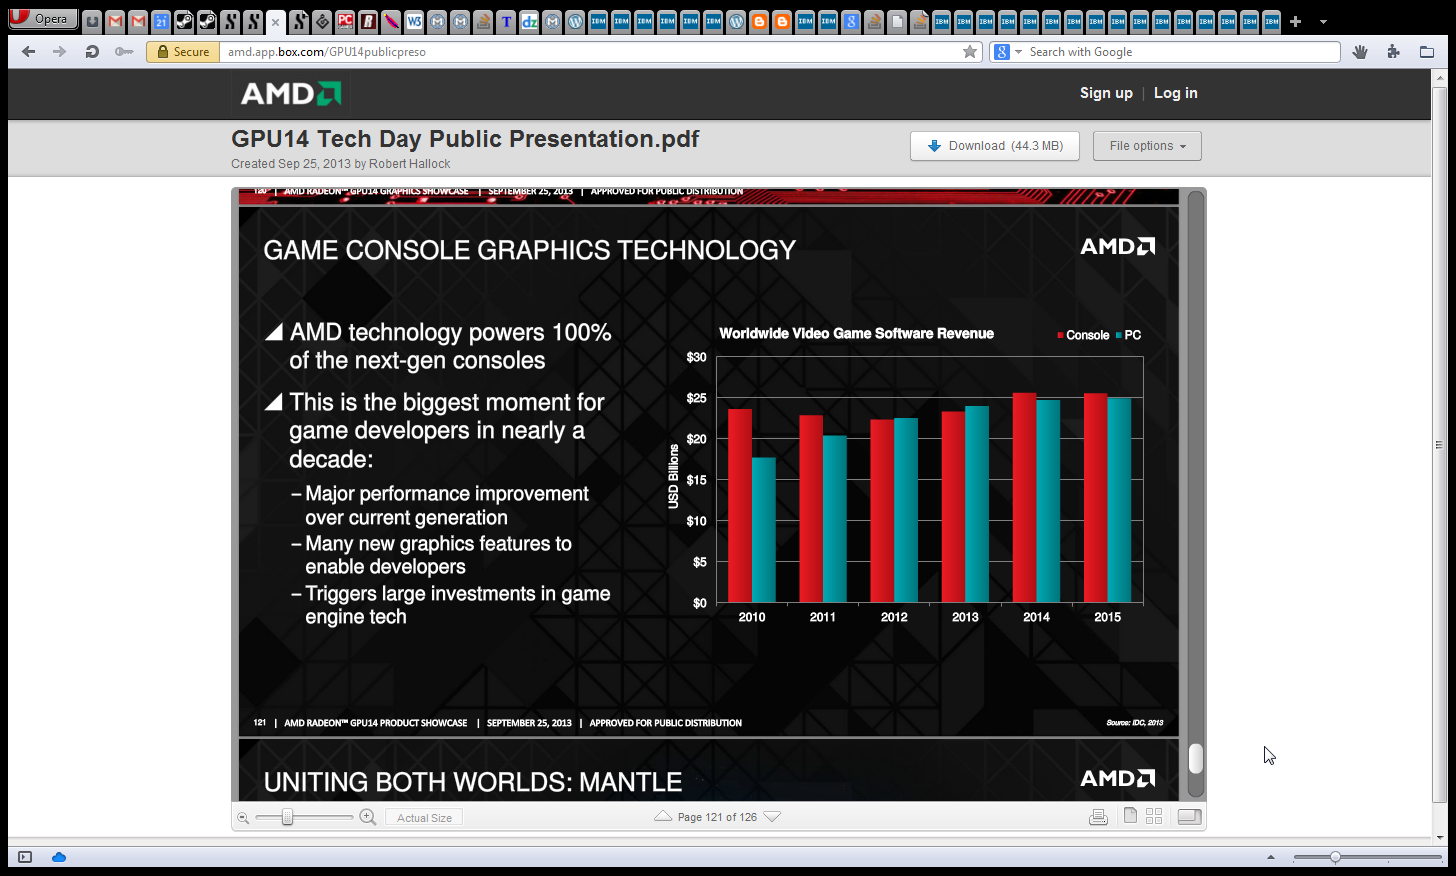Image resolution: width=1456 pixels, height=876 pixels.
Task: Open a new tab with plus button
Action: coord(1295,21)
